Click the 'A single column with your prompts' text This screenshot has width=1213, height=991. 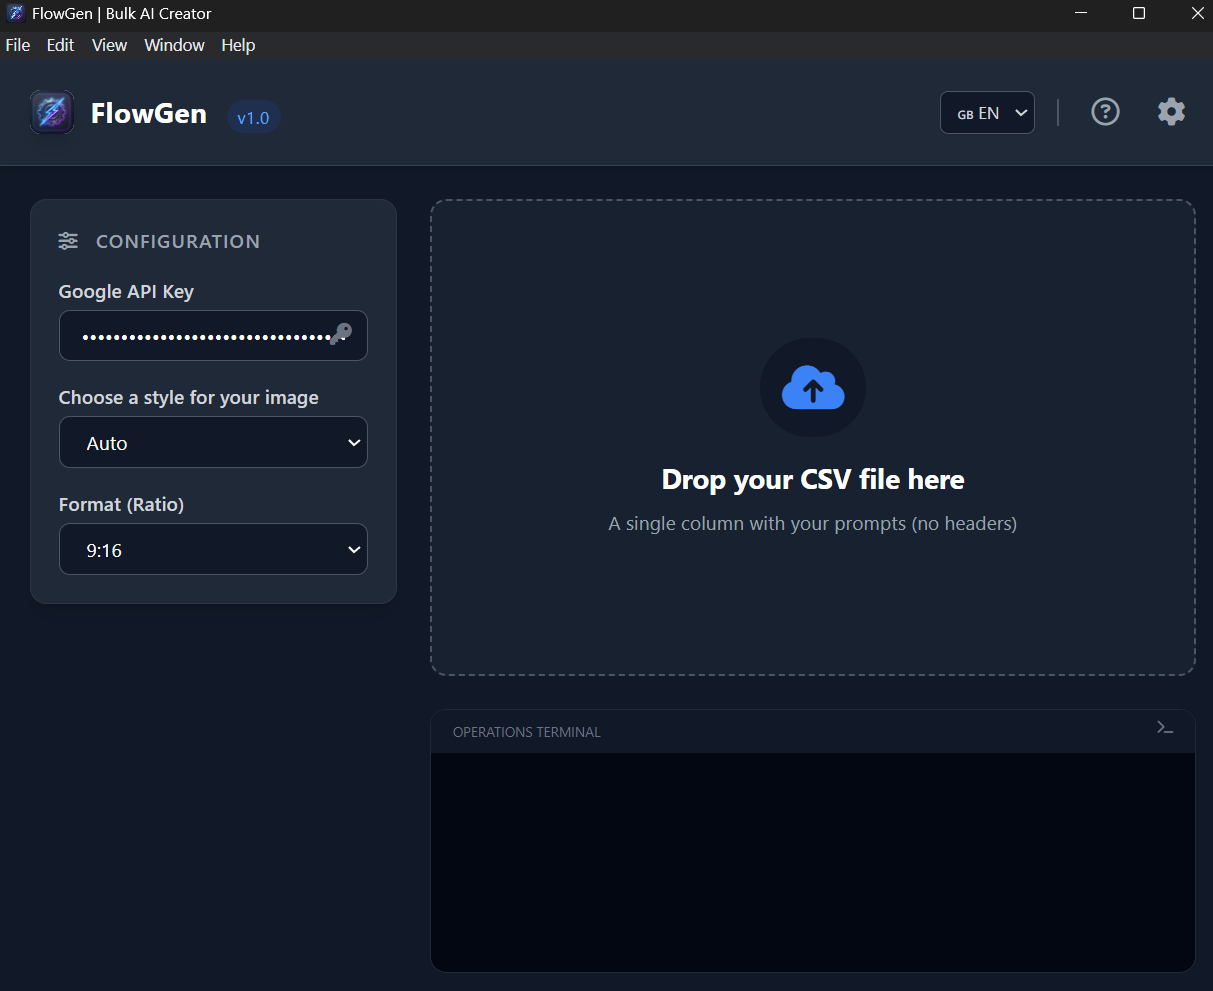813,523
